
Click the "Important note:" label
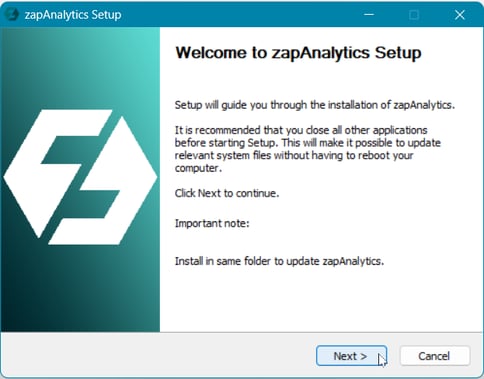[x=212, y=223]
